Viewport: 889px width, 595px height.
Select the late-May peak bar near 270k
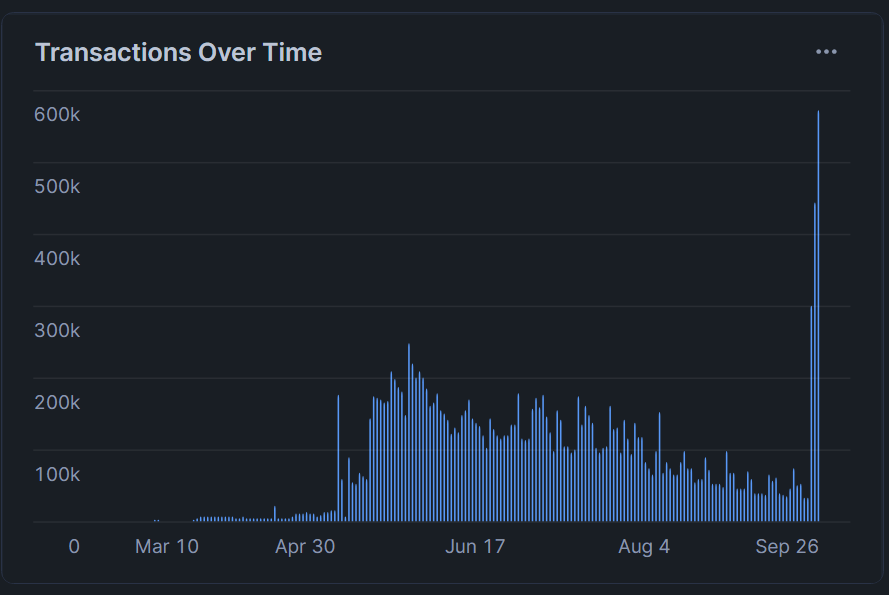click(x=409, y=432)
